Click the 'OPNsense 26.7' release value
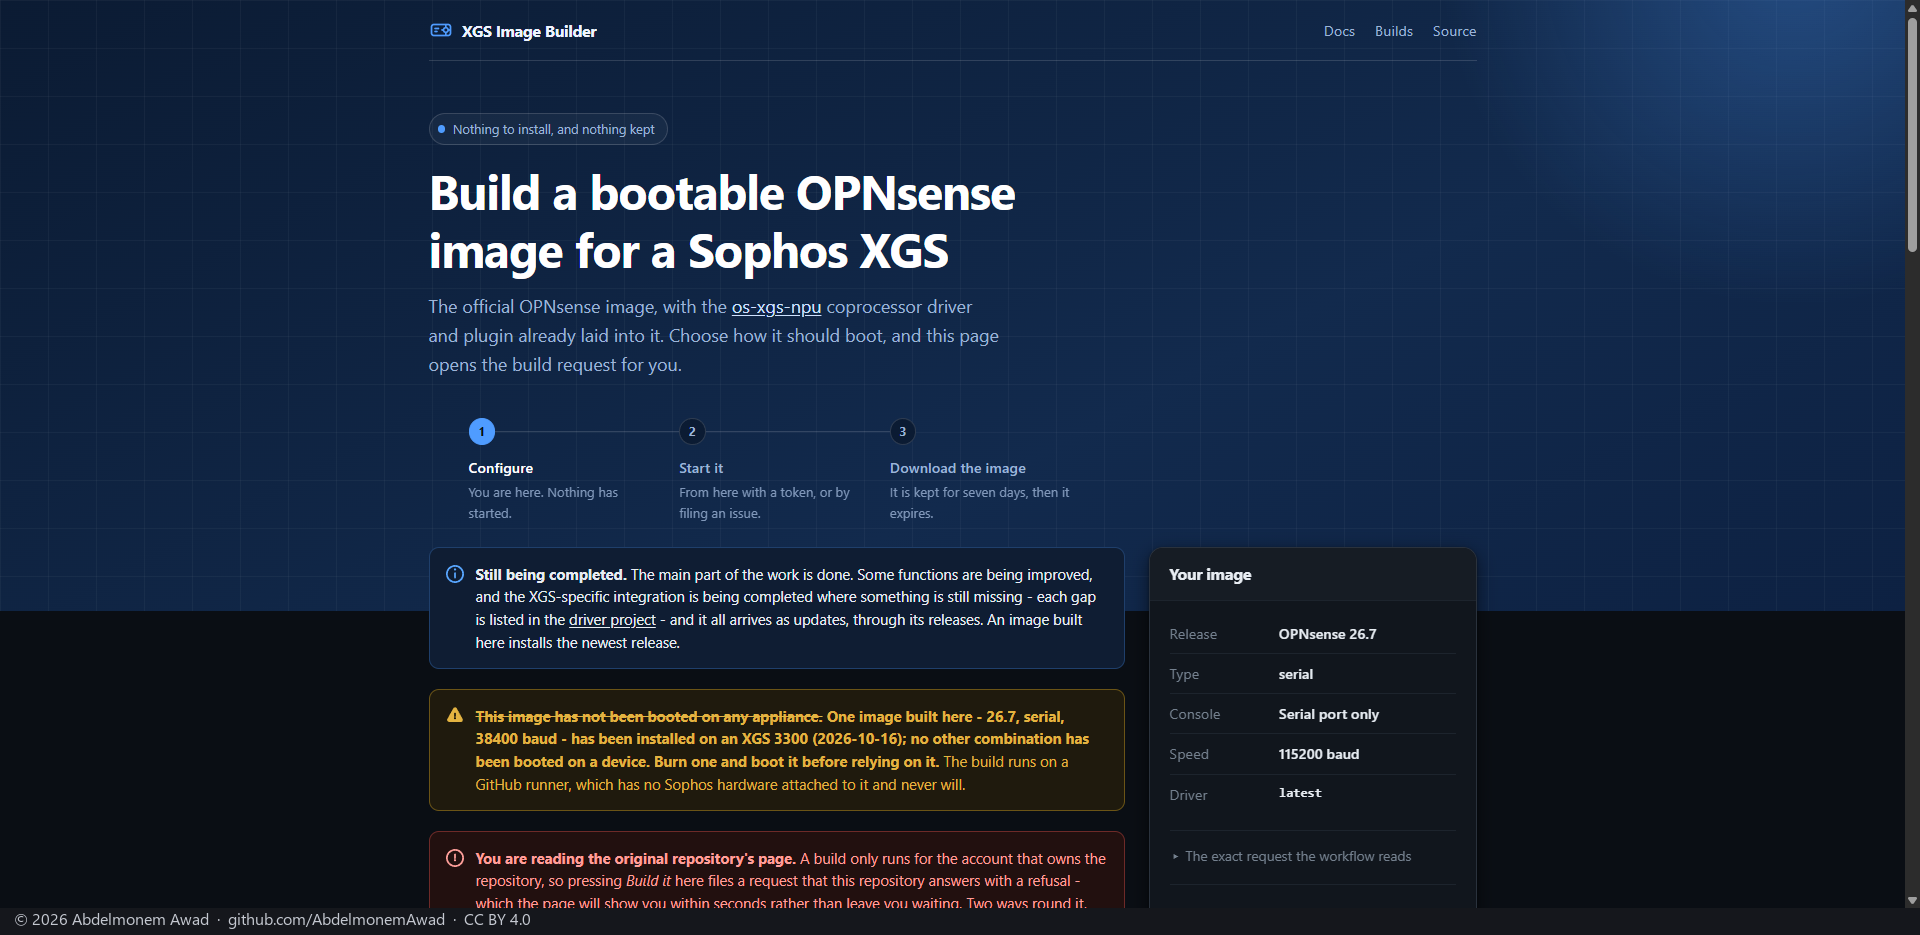 pos(1327,634)
